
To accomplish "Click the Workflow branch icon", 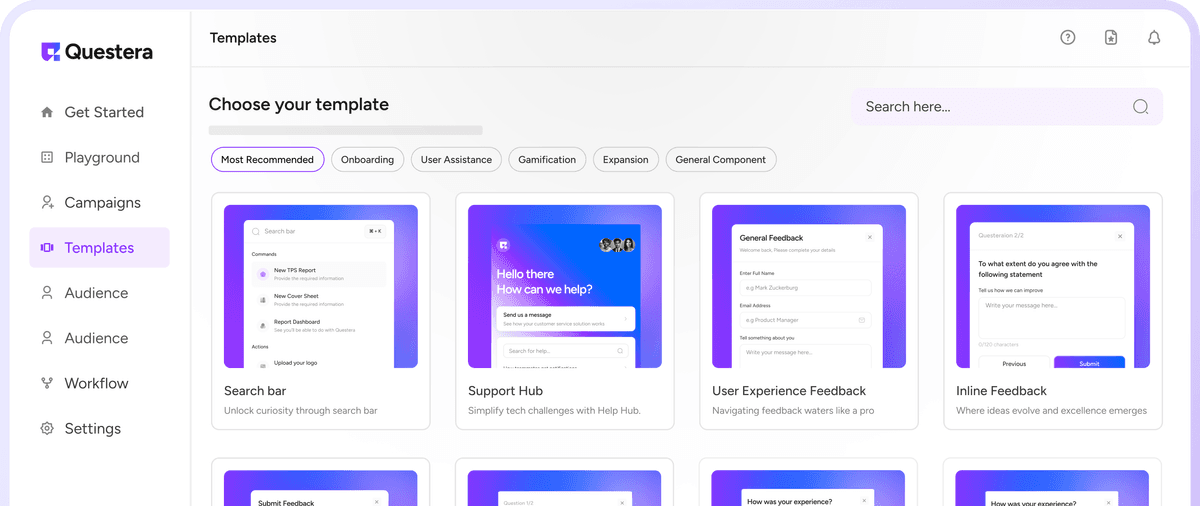I will click(47, 383).
